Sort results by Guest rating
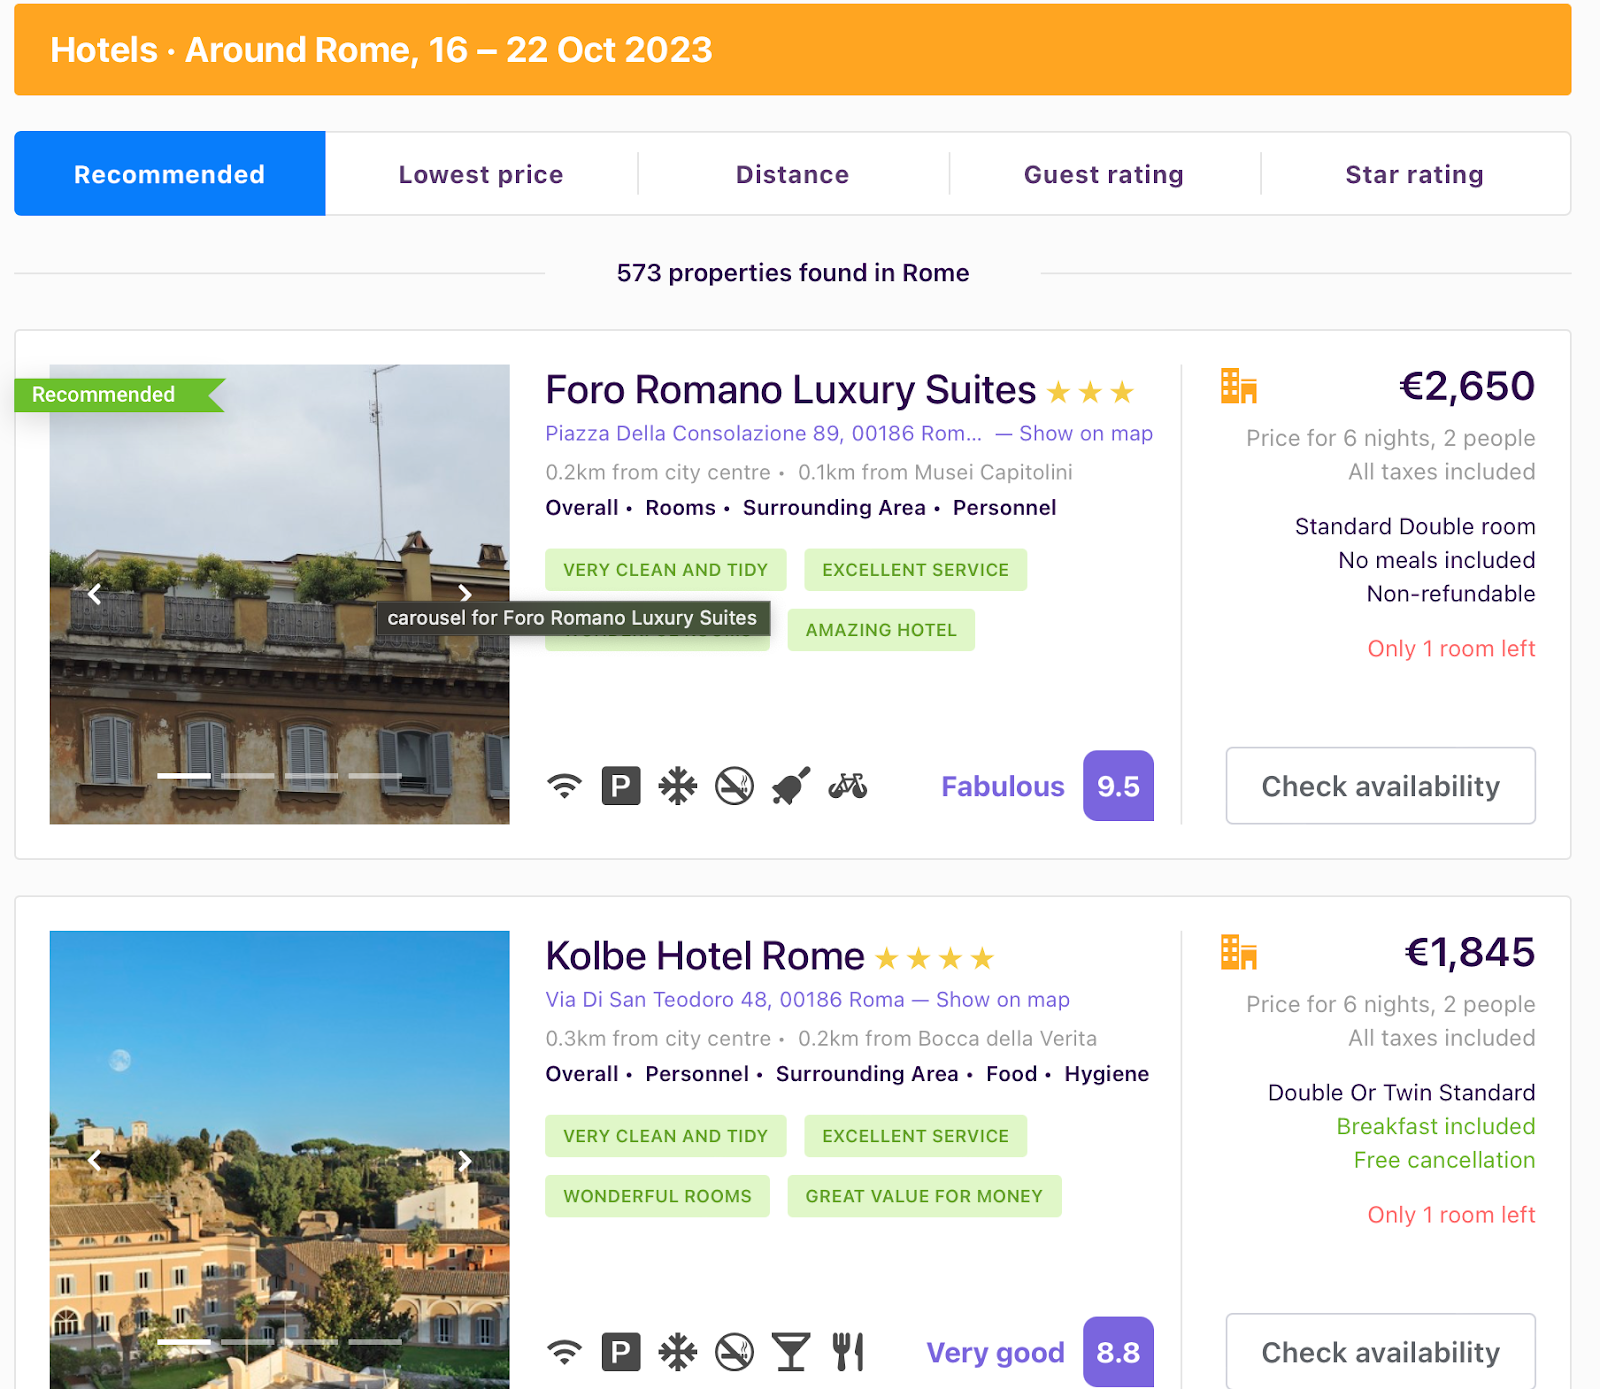1600x1389 pixels. (1104, 174)
